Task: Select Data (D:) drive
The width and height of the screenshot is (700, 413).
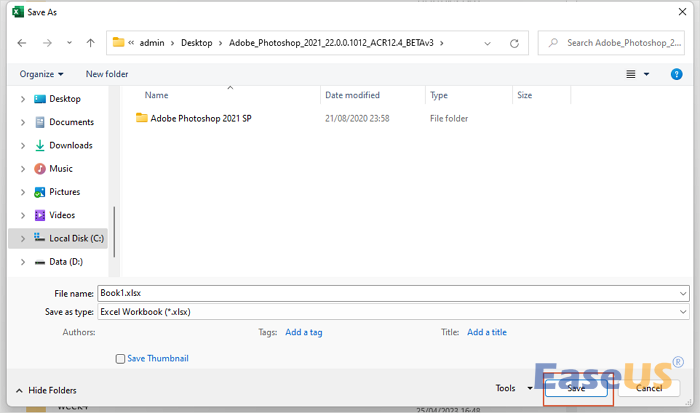Action: click(66, 262)
